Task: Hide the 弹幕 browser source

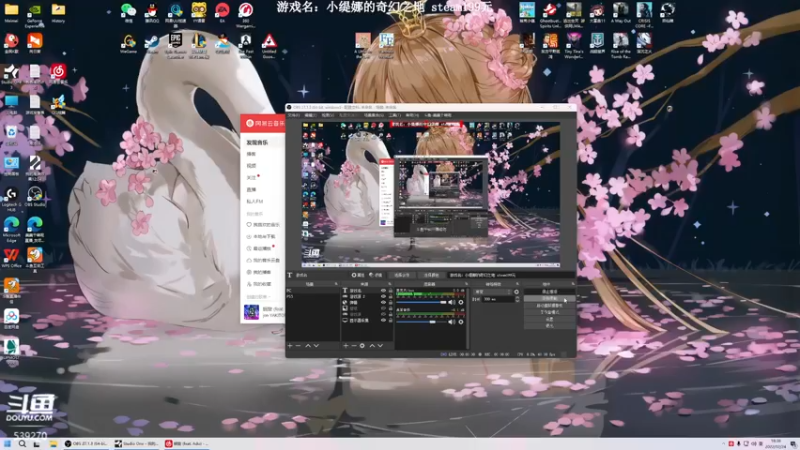Action: coord(383,303)
